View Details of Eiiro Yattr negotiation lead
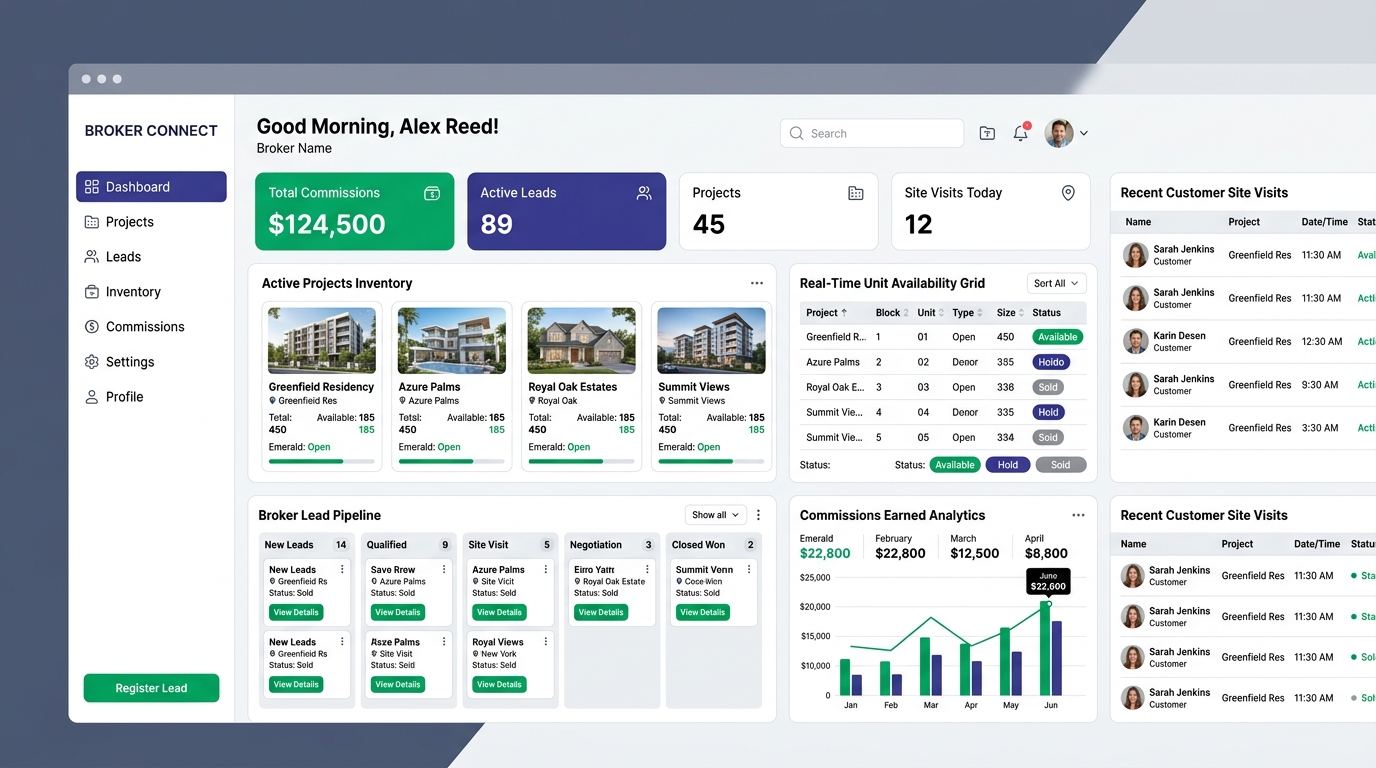1376x768 pixels. point(601,612)
